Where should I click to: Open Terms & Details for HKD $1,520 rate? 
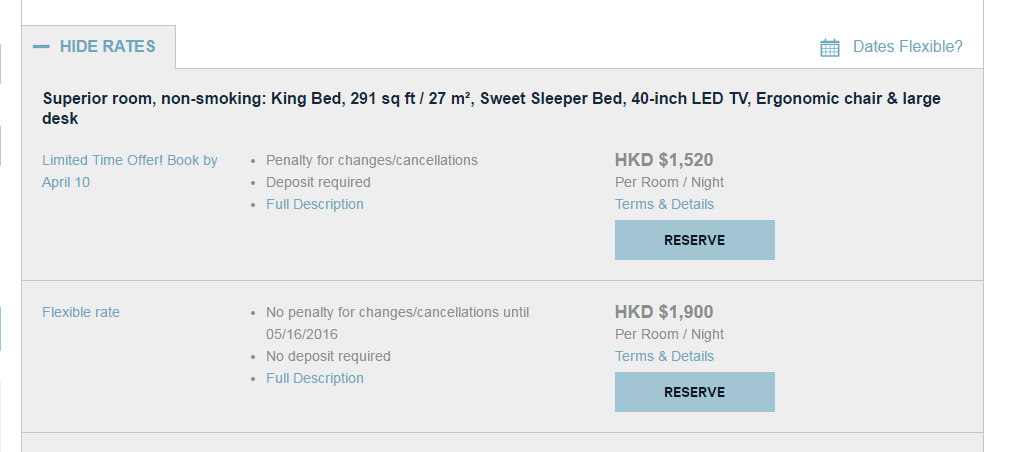click(664, 204)
